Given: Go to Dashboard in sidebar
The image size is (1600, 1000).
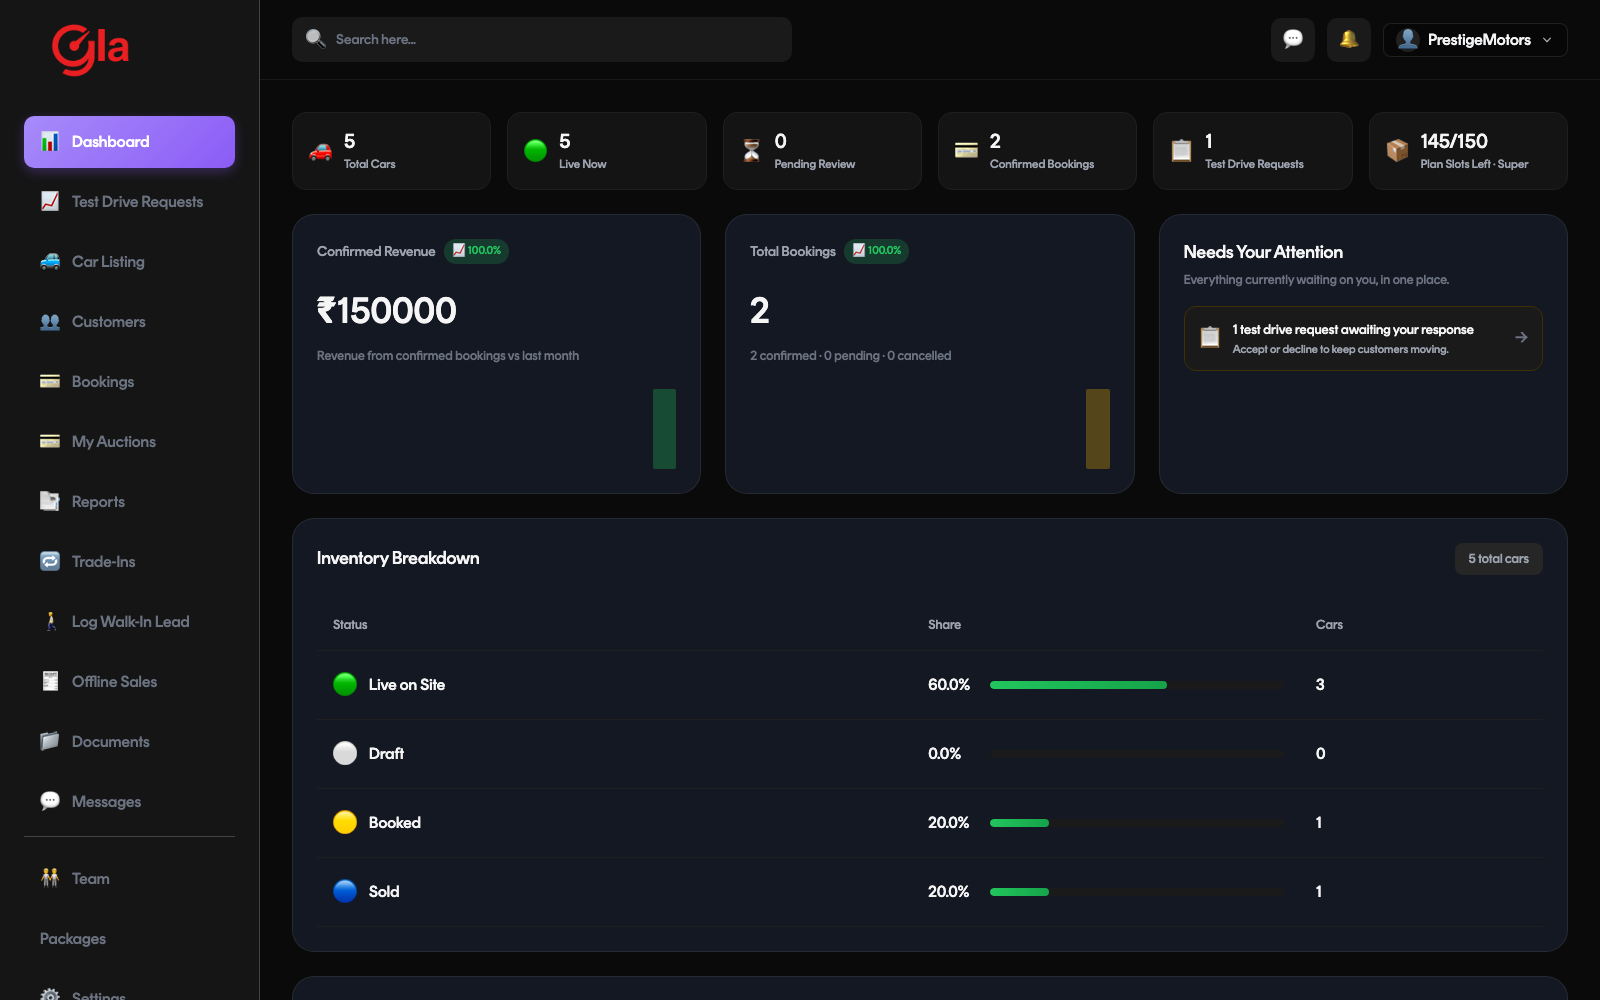Looking at the screenshot, I should pos(129,142).
